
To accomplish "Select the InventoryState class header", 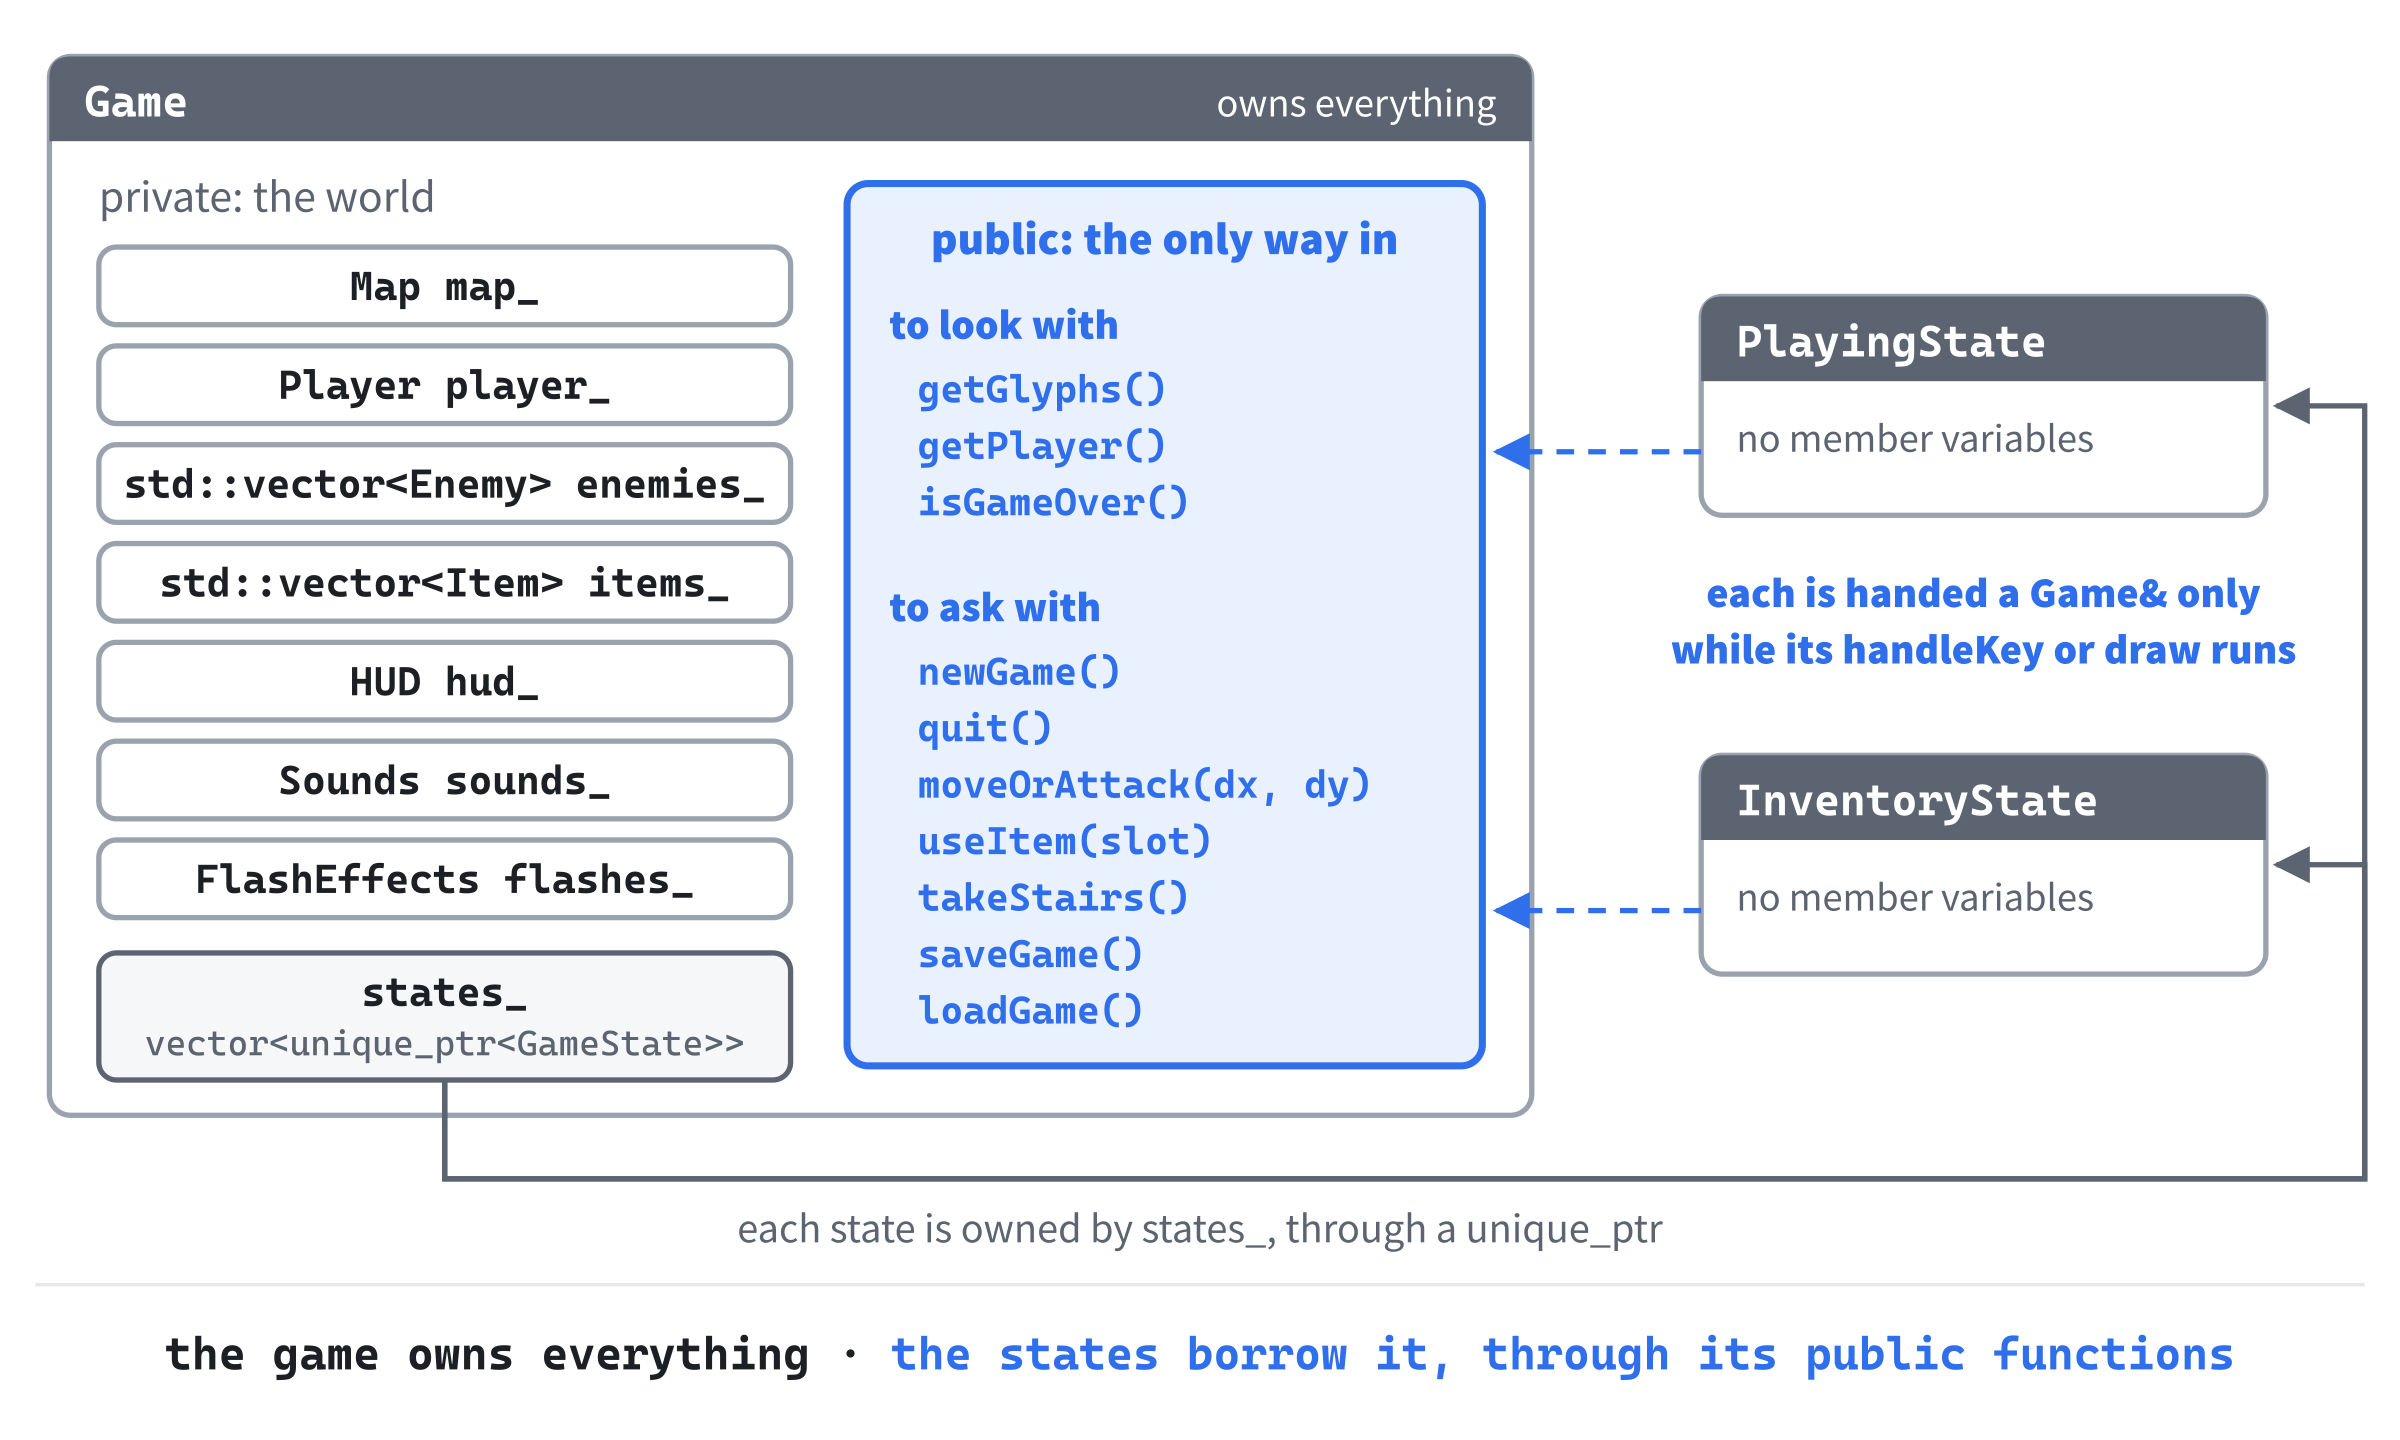I will [x=1983, y=799].
